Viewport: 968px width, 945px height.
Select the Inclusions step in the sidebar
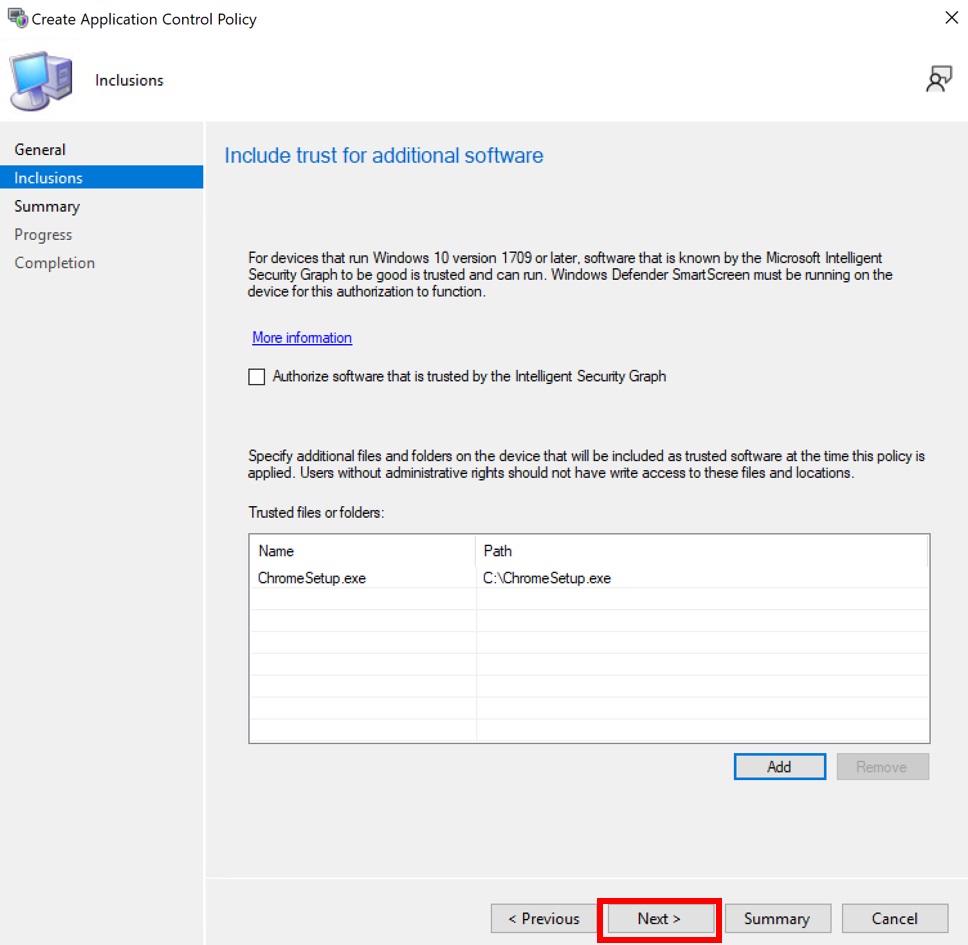48,178
